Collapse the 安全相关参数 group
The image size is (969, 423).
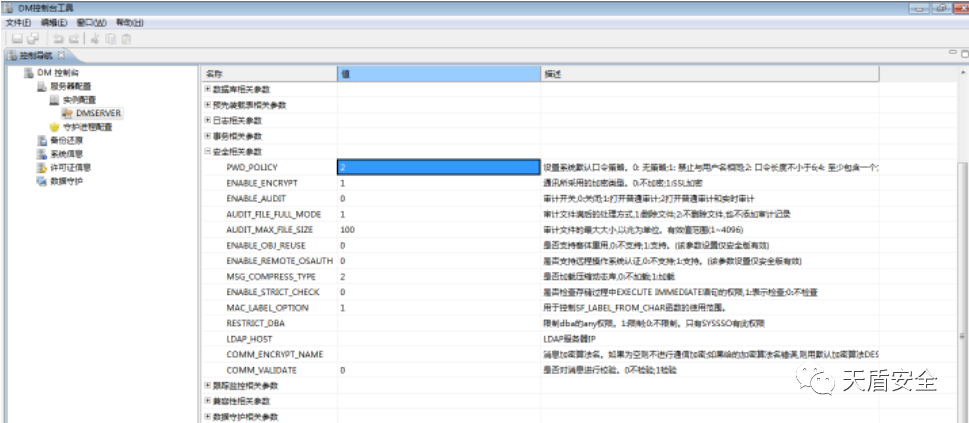(207, 152)
